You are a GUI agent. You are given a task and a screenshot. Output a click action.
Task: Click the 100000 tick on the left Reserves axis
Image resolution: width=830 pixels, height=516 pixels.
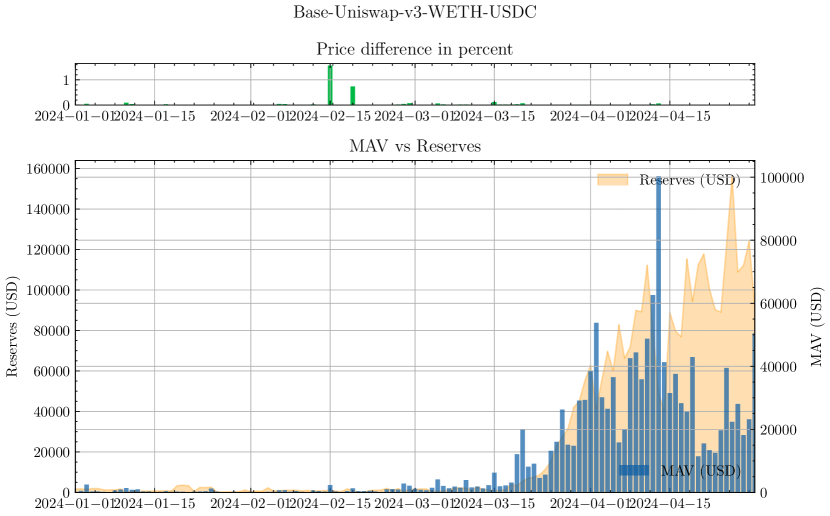point(48,291)
